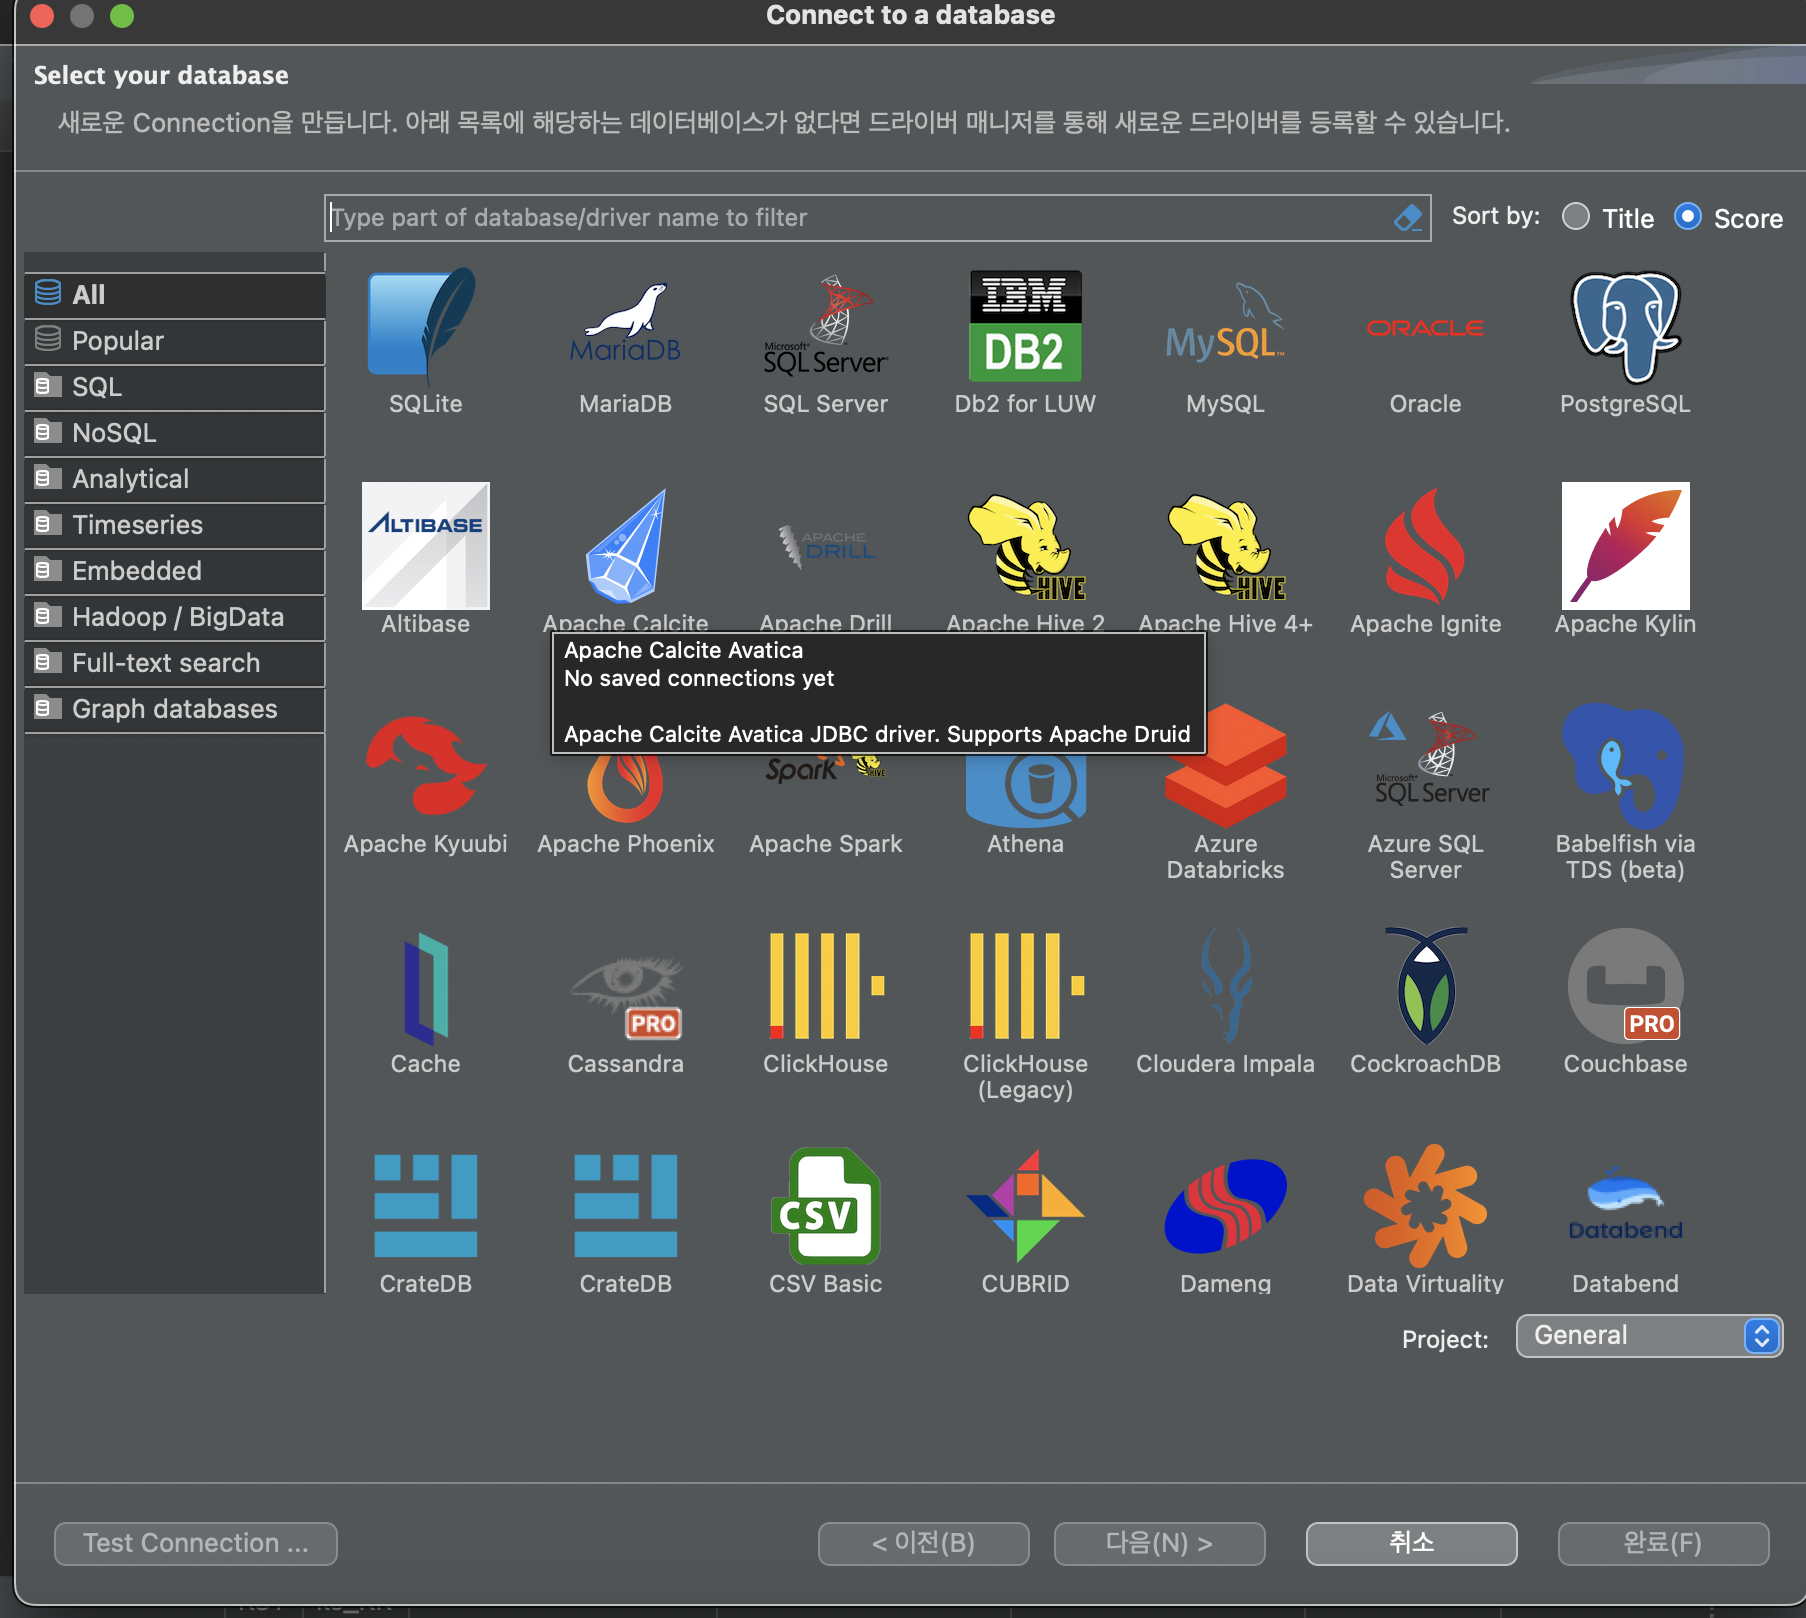Screen dimensions: 1806x1618
Task: Select the ClickHouse (Legacy) icon
Action: click(1025, 986)
